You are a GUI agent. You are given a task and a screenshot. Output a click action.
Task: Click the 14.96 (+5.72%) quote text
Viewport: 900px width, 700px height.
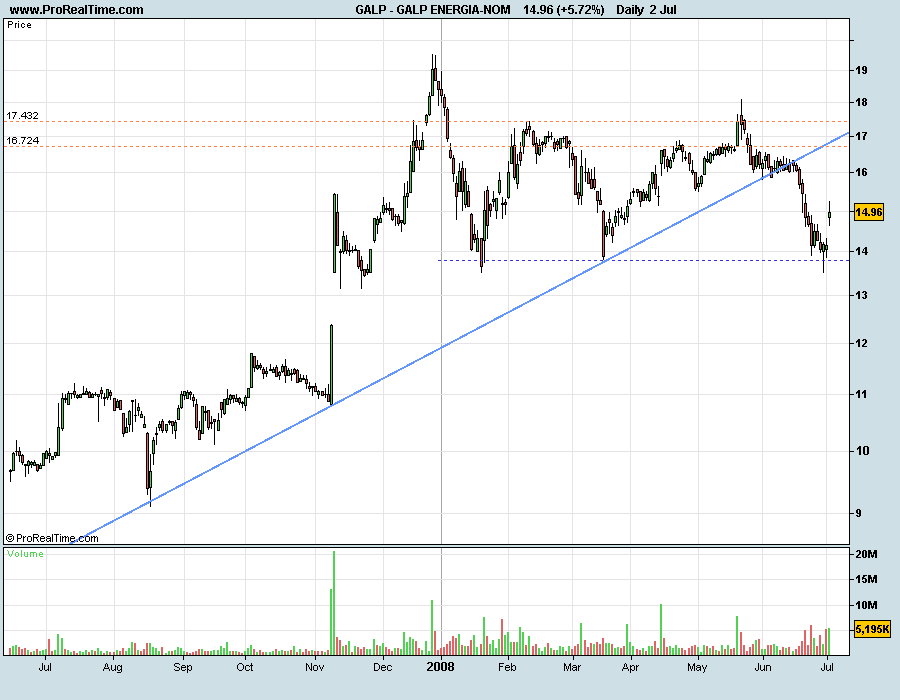pos(564,10)
